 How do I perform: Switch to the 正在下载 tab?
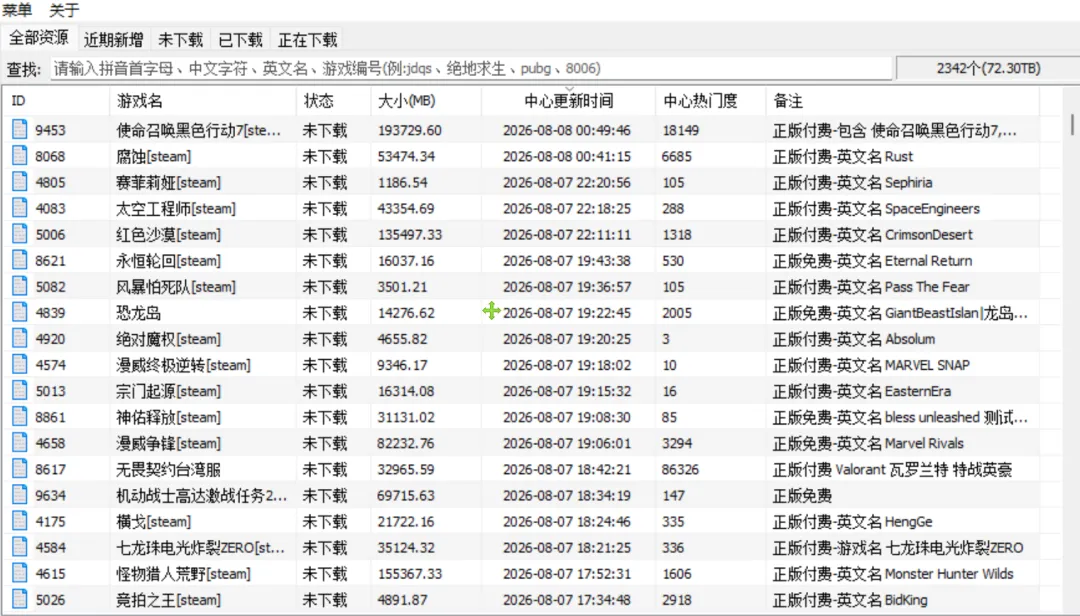click(x=308, y=40)
